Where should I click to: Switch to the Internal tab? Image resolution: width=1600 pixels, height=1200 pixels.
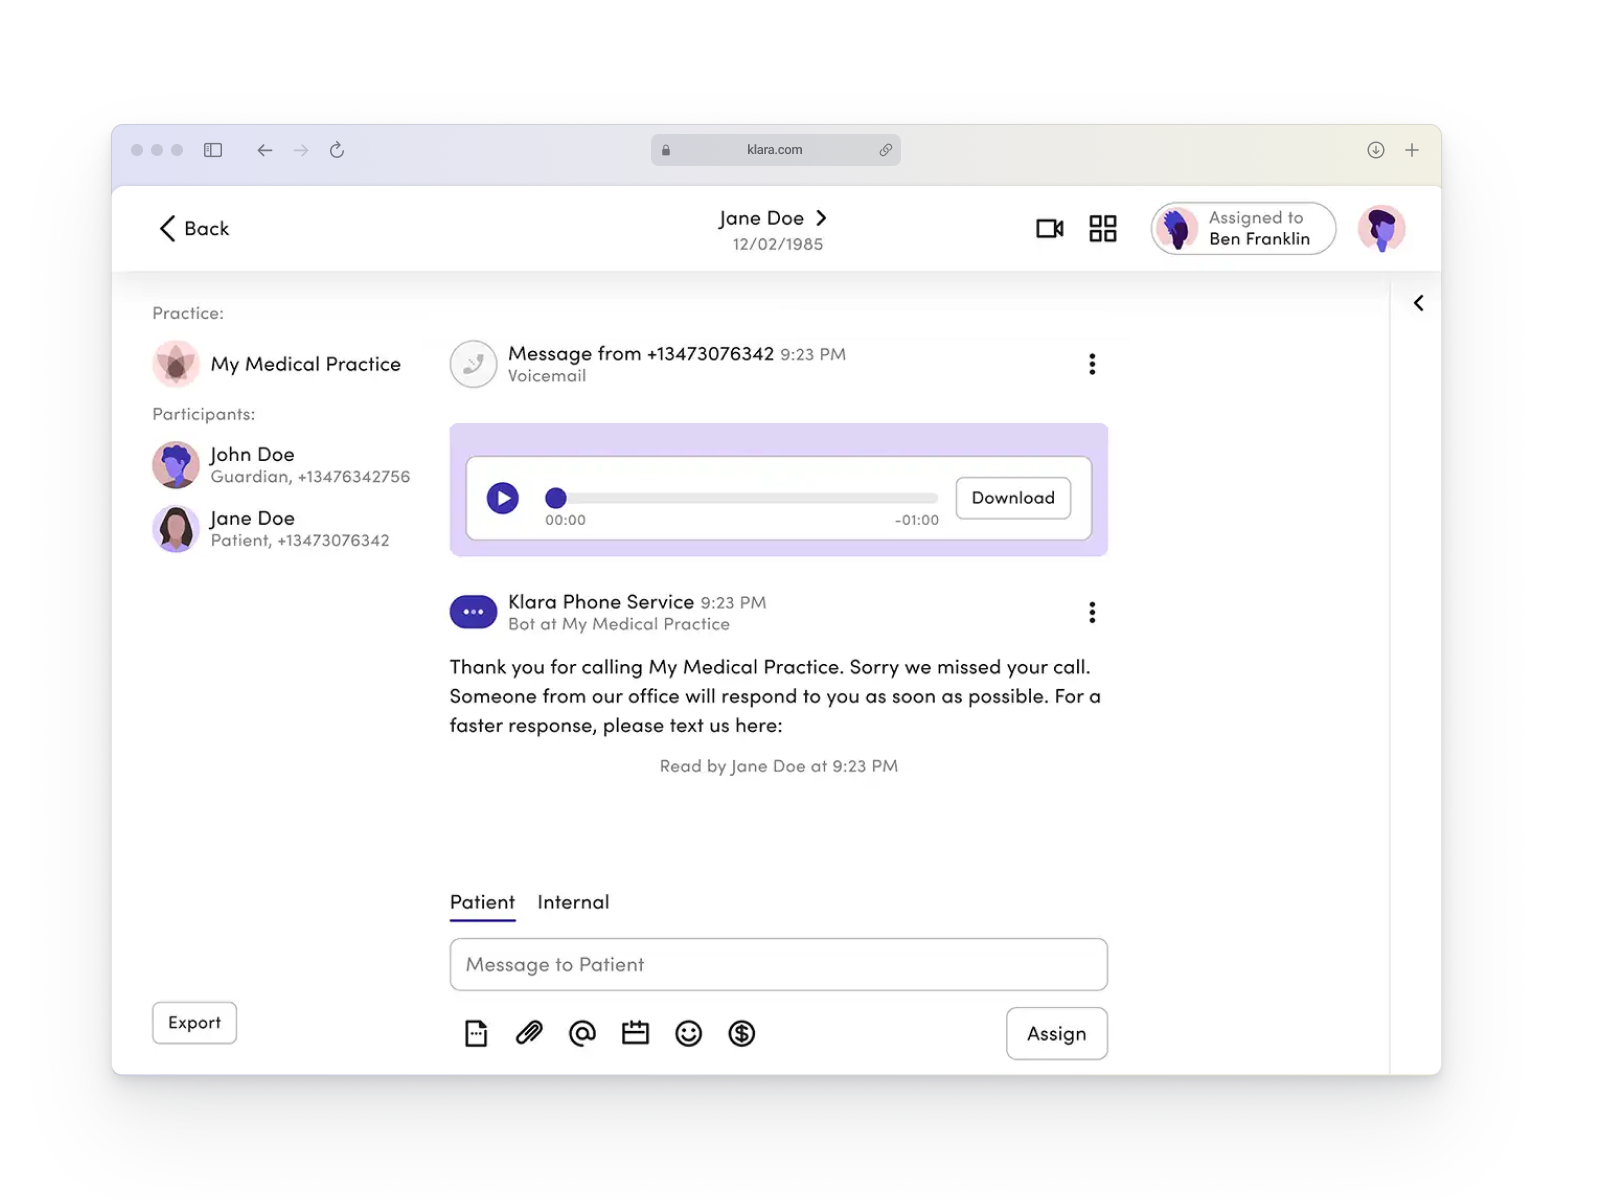click(x=573, y=902)
